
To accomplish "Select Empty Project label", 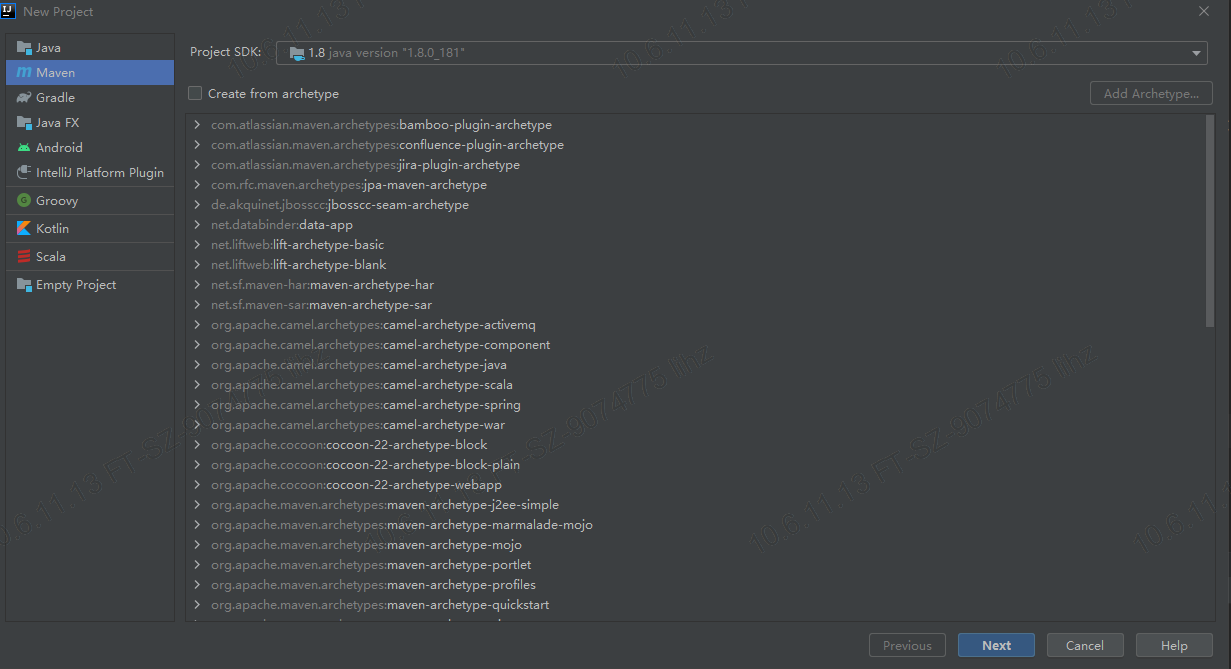I will point(76,284).
